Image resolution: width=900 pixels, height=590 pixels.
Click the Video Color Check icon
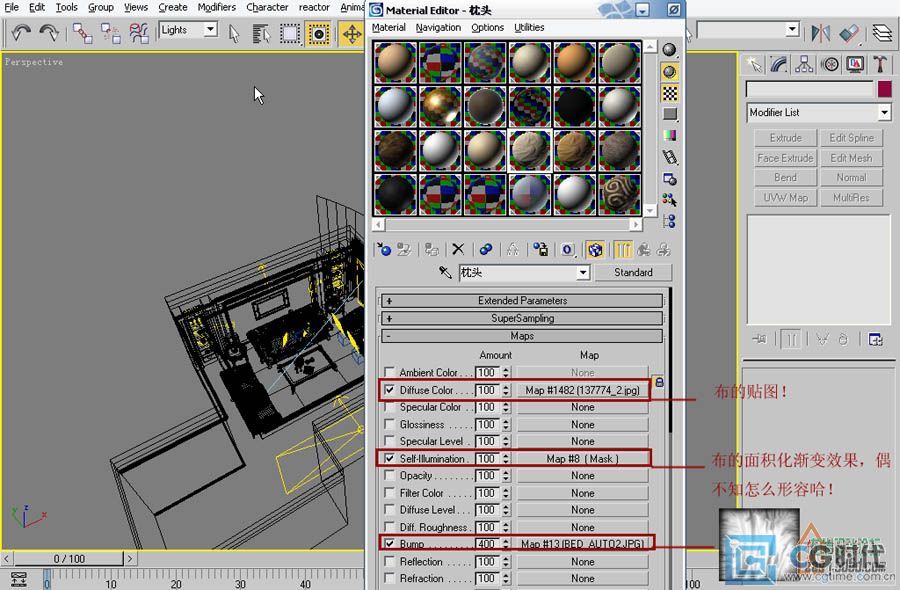pos(669,135)
